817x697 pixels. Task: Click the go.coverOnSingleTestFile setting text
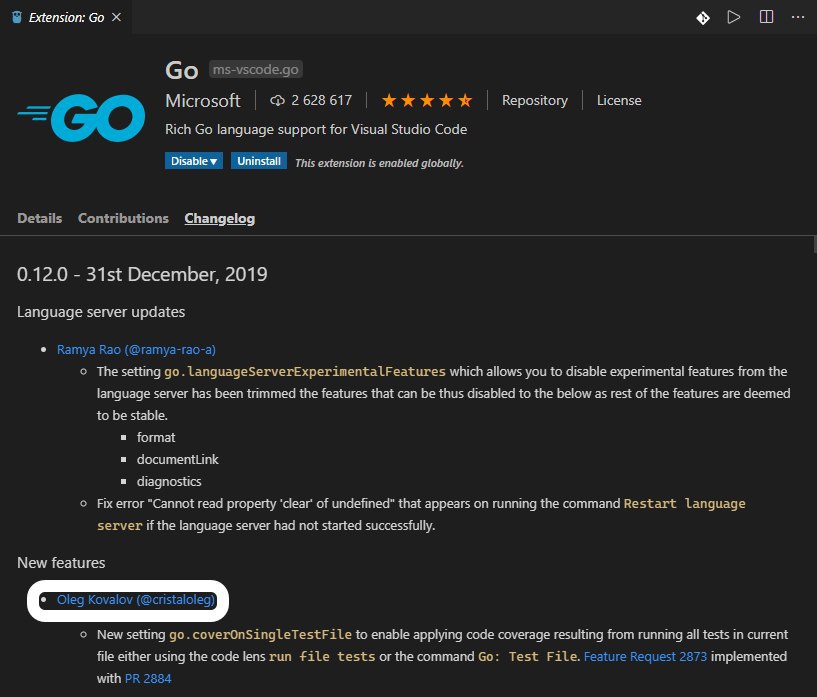pyautogui.click(x=261, y=634)
